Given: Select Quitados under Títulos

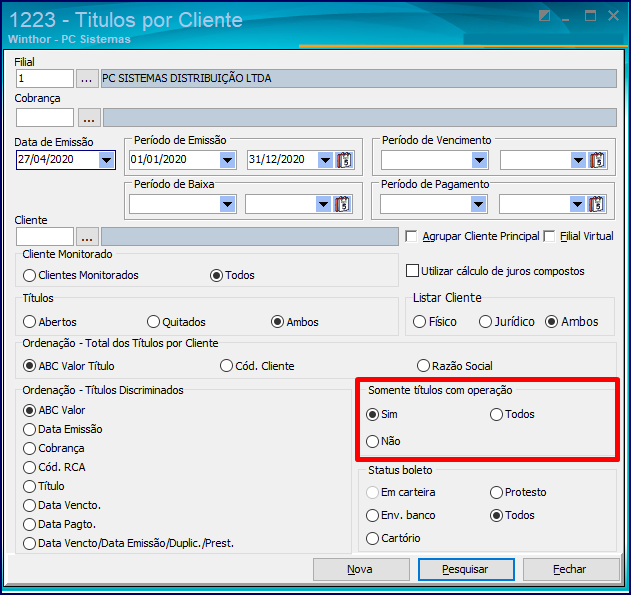Looking at the screenshot, I should tap(153, 322).
